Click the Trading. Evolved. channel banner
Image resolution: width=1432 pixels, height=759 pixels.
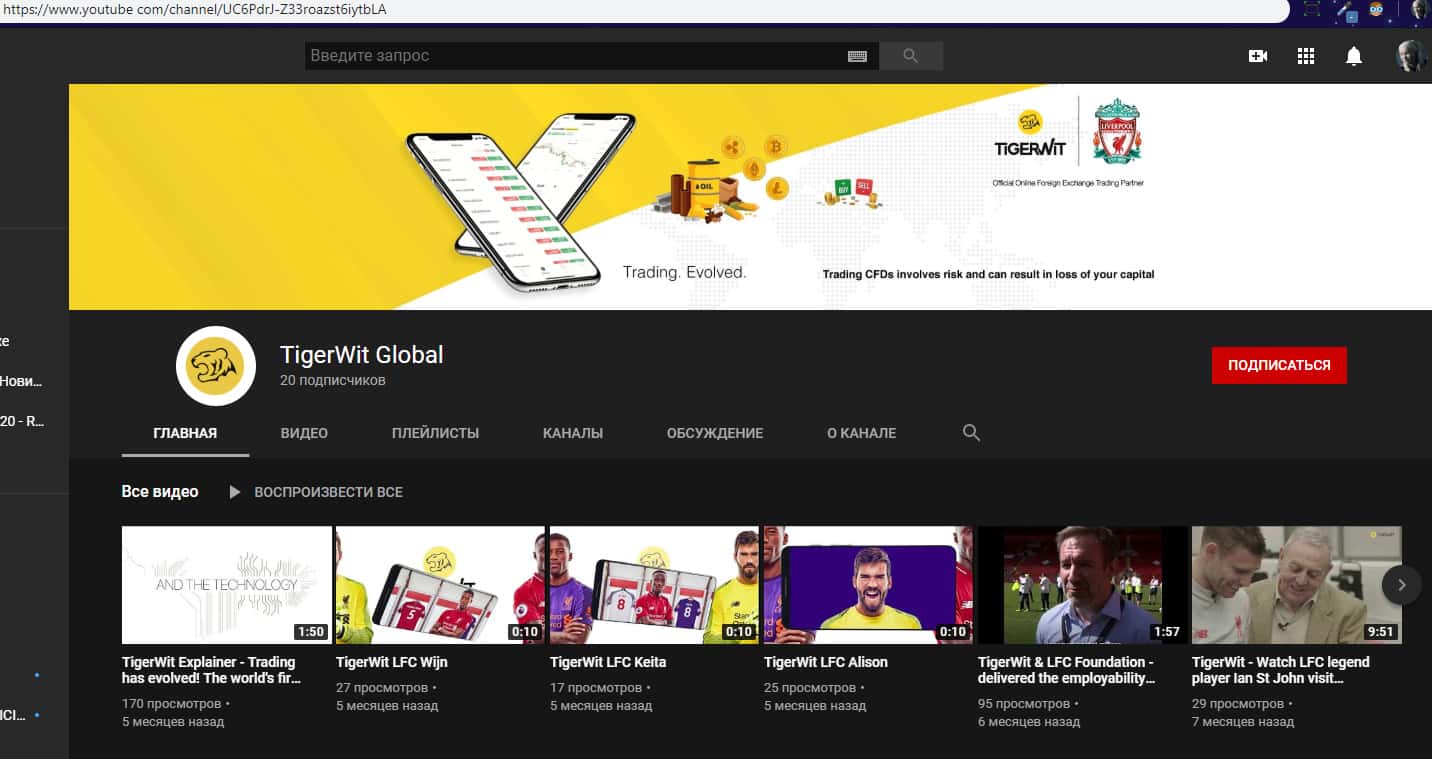[750, 197]
